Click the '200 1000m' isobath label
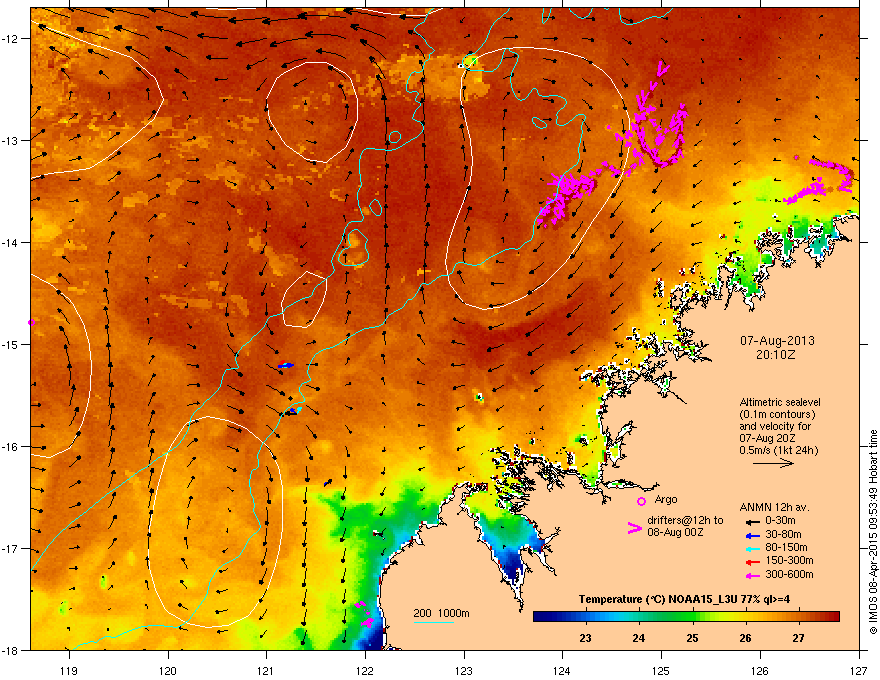The width and height of the screenshot is (880, 680). 441,613
